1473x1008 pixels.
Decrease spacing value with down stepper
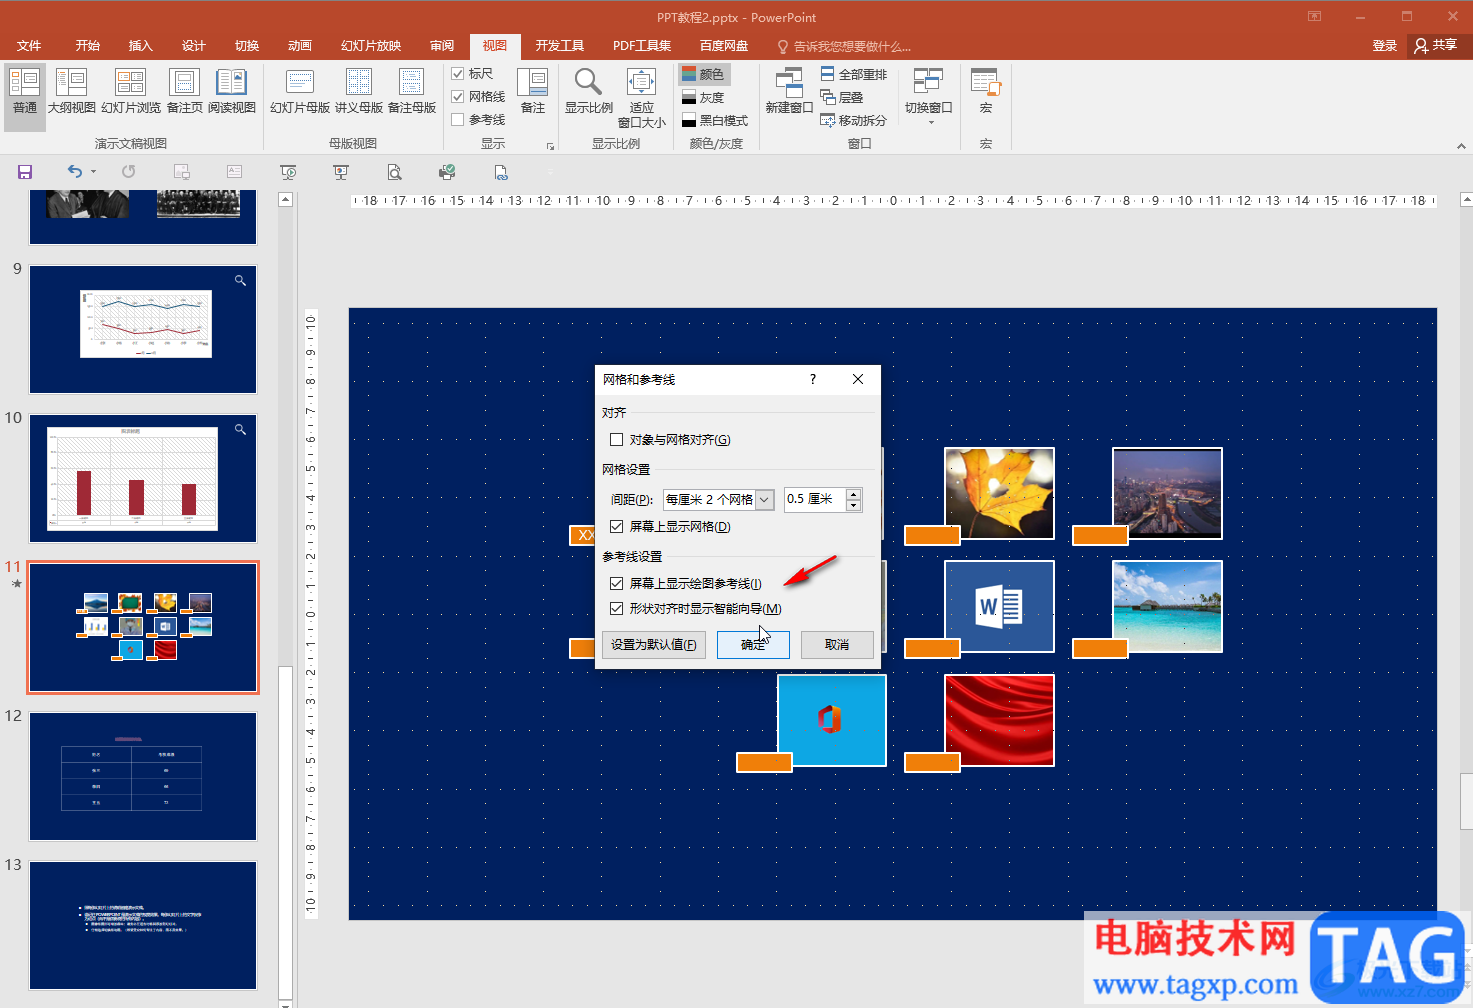point(853,505)
